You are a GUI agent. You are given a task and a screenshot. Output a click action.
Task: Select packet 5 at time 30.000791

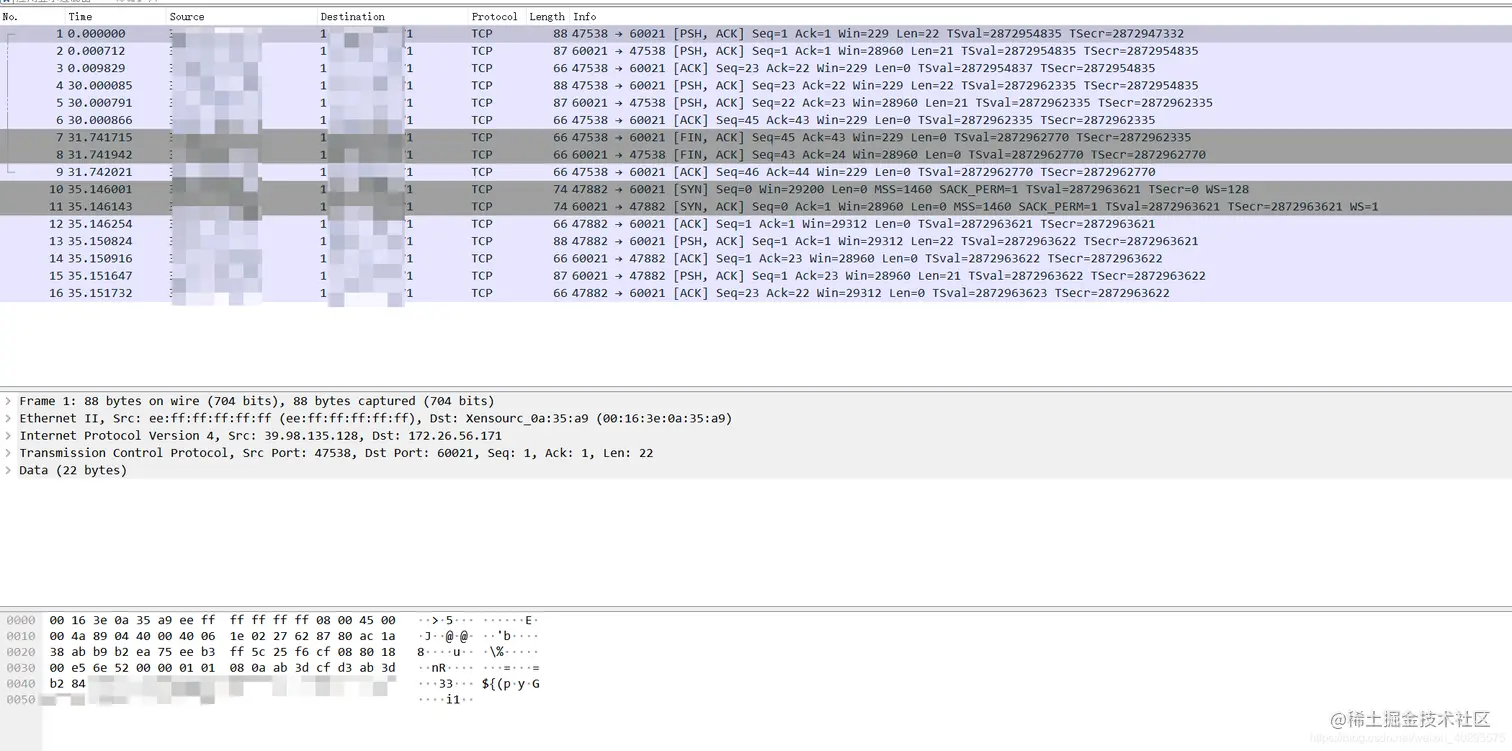point(756,103)
